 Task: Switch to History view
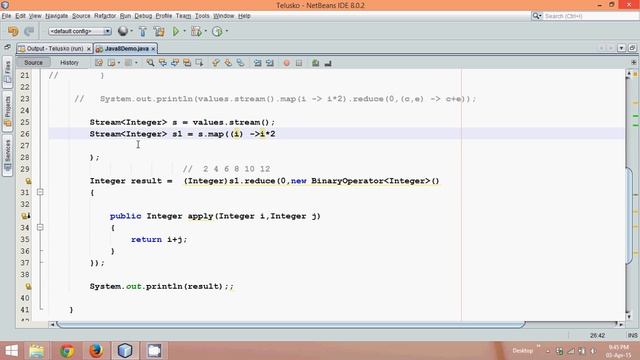tap(69, 62)
